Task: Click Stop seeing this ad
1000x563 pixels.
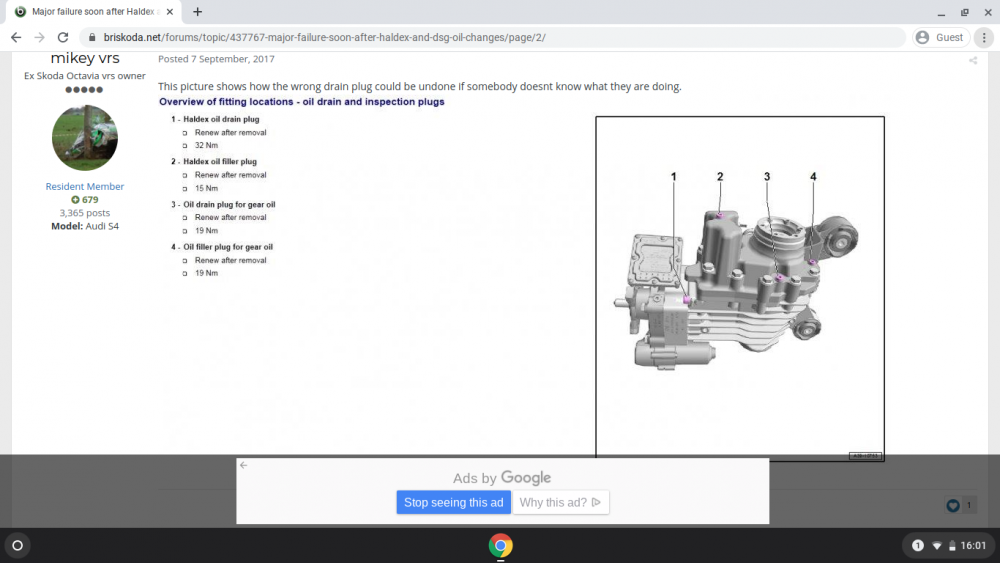Action: 453,502
